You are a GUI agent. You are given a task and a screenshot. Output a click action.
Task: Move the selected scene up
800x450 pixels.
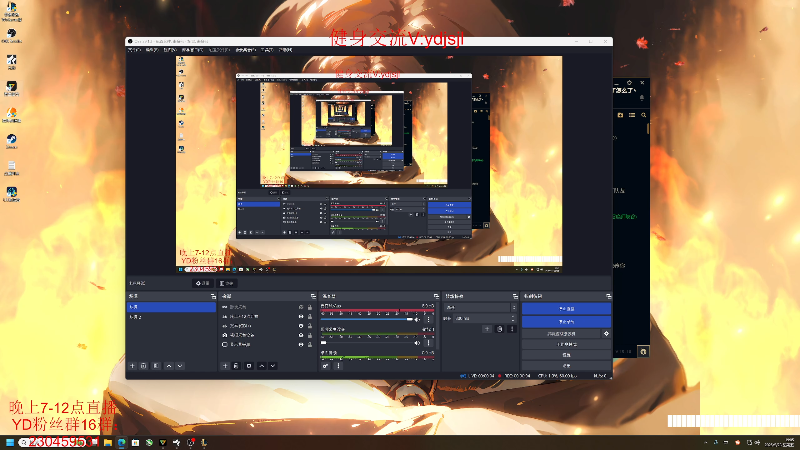[x=169, y=366]
